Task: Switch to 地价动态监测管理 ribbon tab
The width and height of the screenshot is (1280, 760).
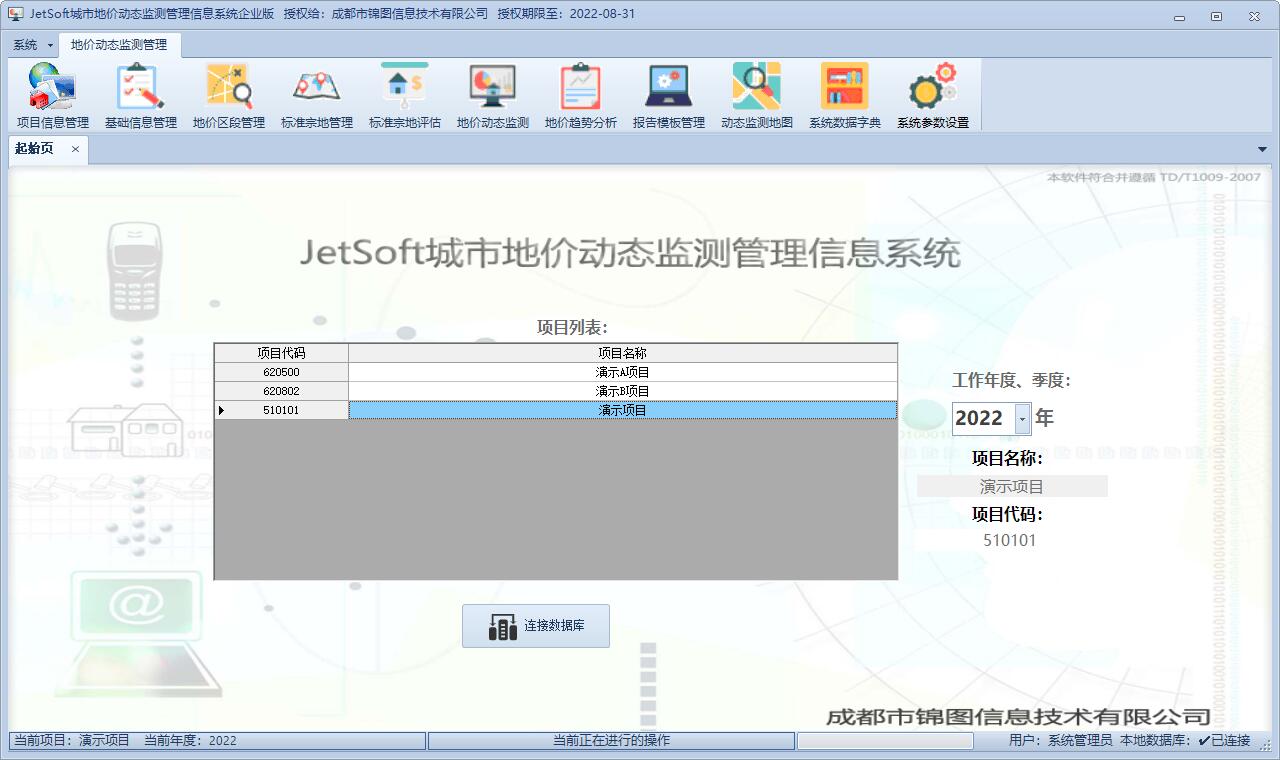Action: (119, 45)
